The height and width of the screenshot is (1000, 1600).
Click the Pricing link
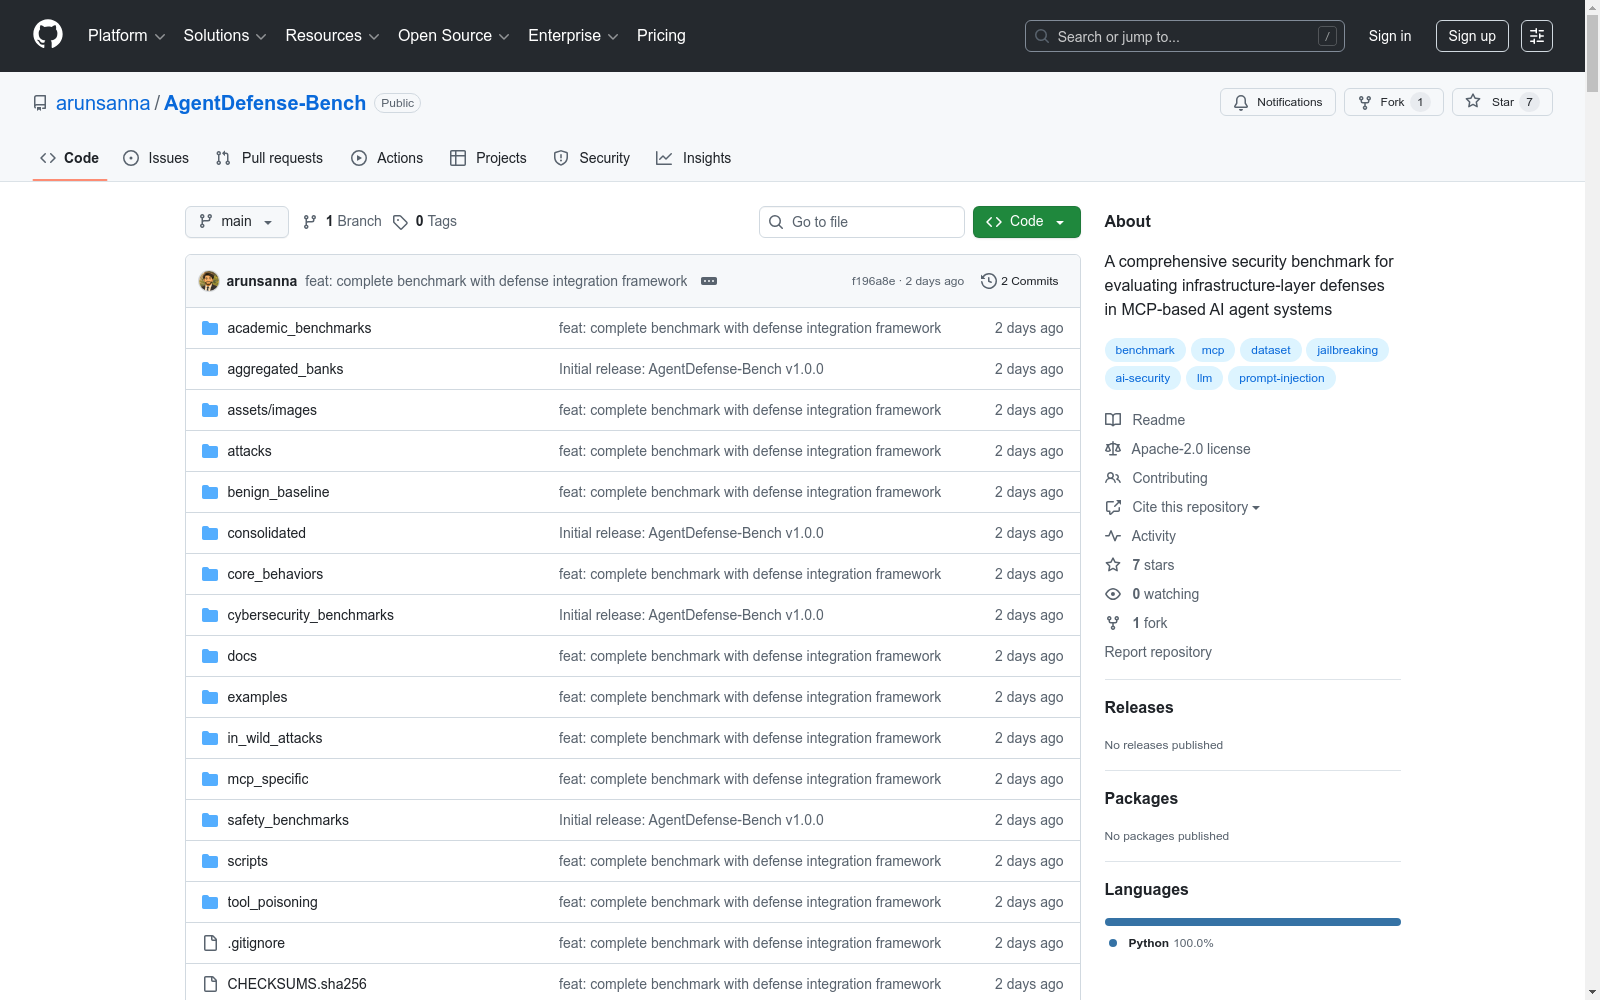[661, 36]
